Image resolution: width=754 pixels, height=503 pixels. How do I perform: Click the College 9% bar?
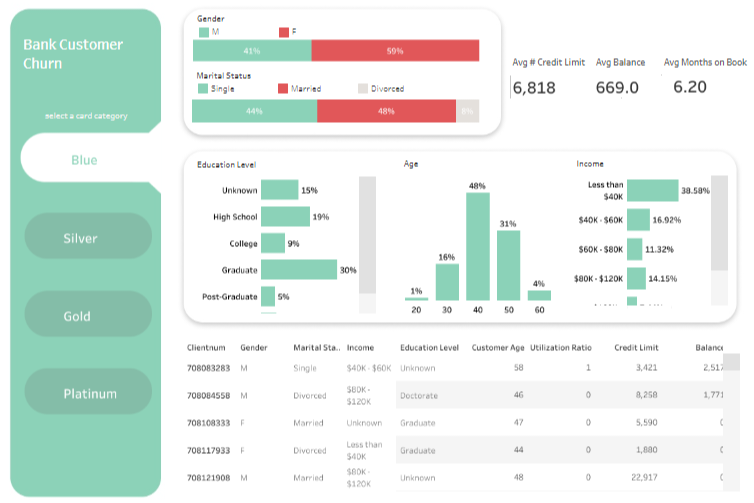pyautogui.click(x=273, y=243)
